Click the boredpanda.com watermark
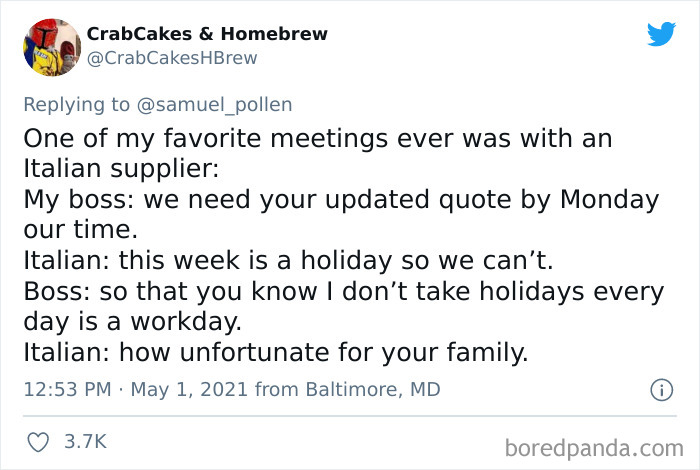The width and height of the screenshot is (700, 470). [x=594, y=448]
